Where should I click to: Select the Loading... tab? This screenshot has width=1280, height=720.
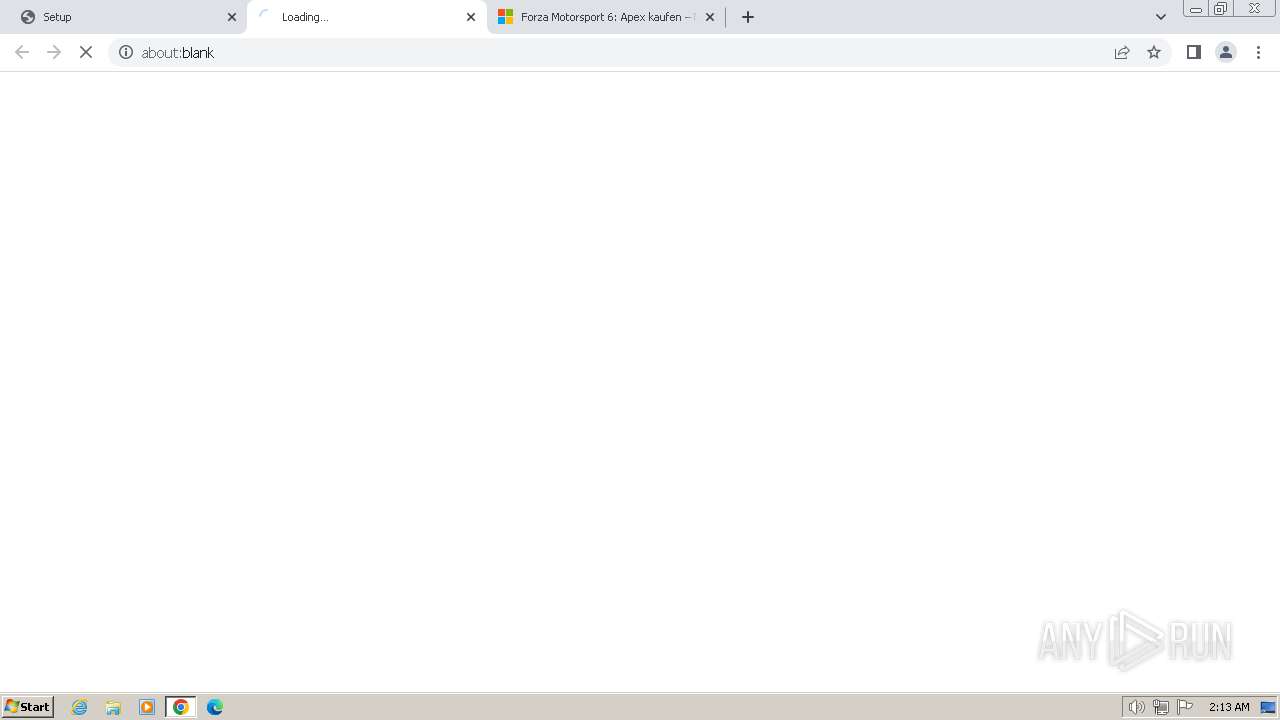[366, 17]
